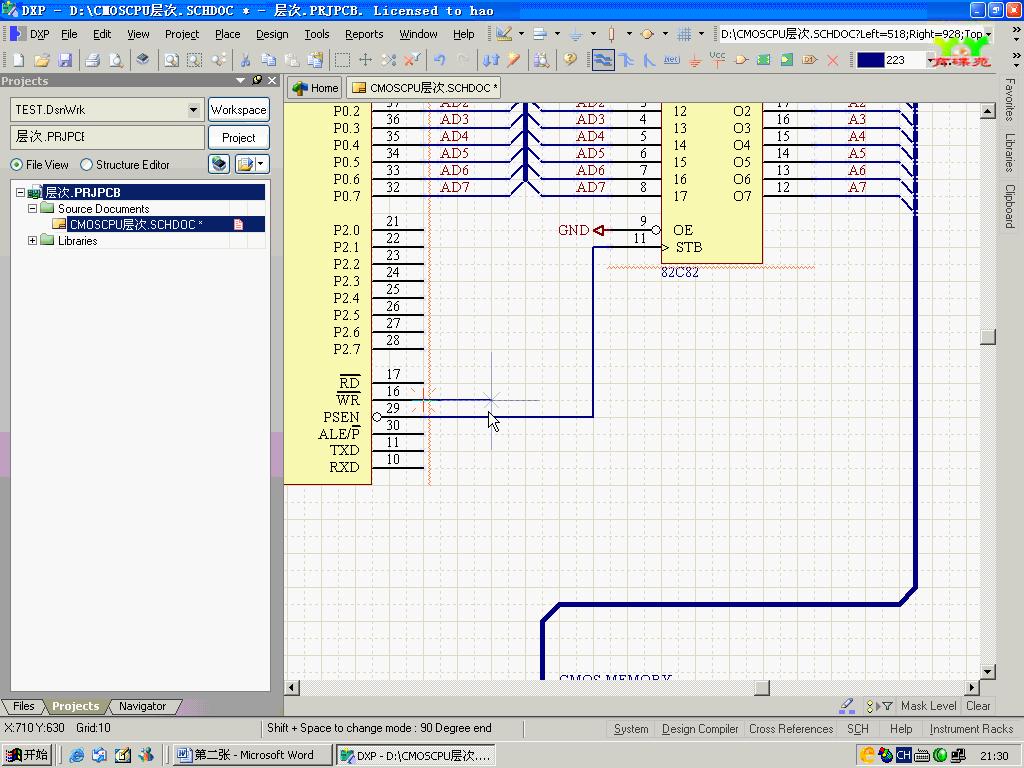The height and width of the screenshot is (768, 1024).
Task: Collapse the Source Documents folder
Action: [32, 209]
